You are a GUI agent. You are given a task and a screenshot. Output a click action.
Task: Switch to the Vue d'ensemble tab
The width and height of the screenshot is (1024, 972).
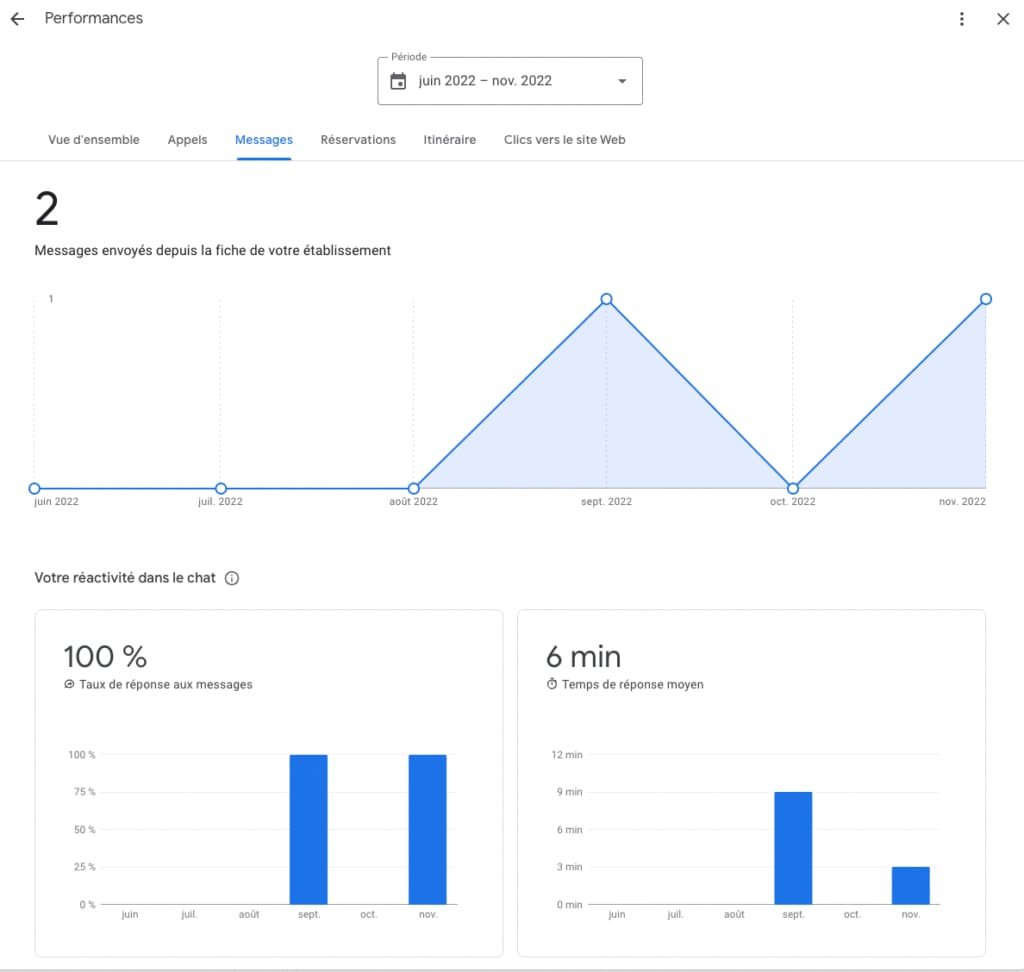pos(93,140)
